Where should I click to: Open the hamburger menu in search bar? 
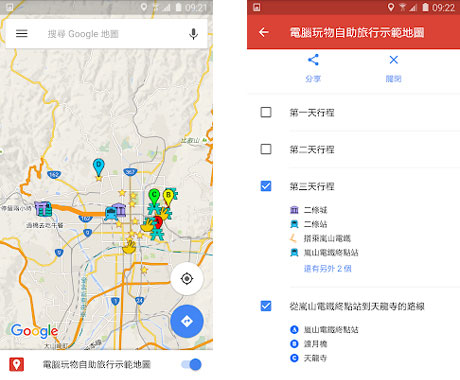[22, 34]
